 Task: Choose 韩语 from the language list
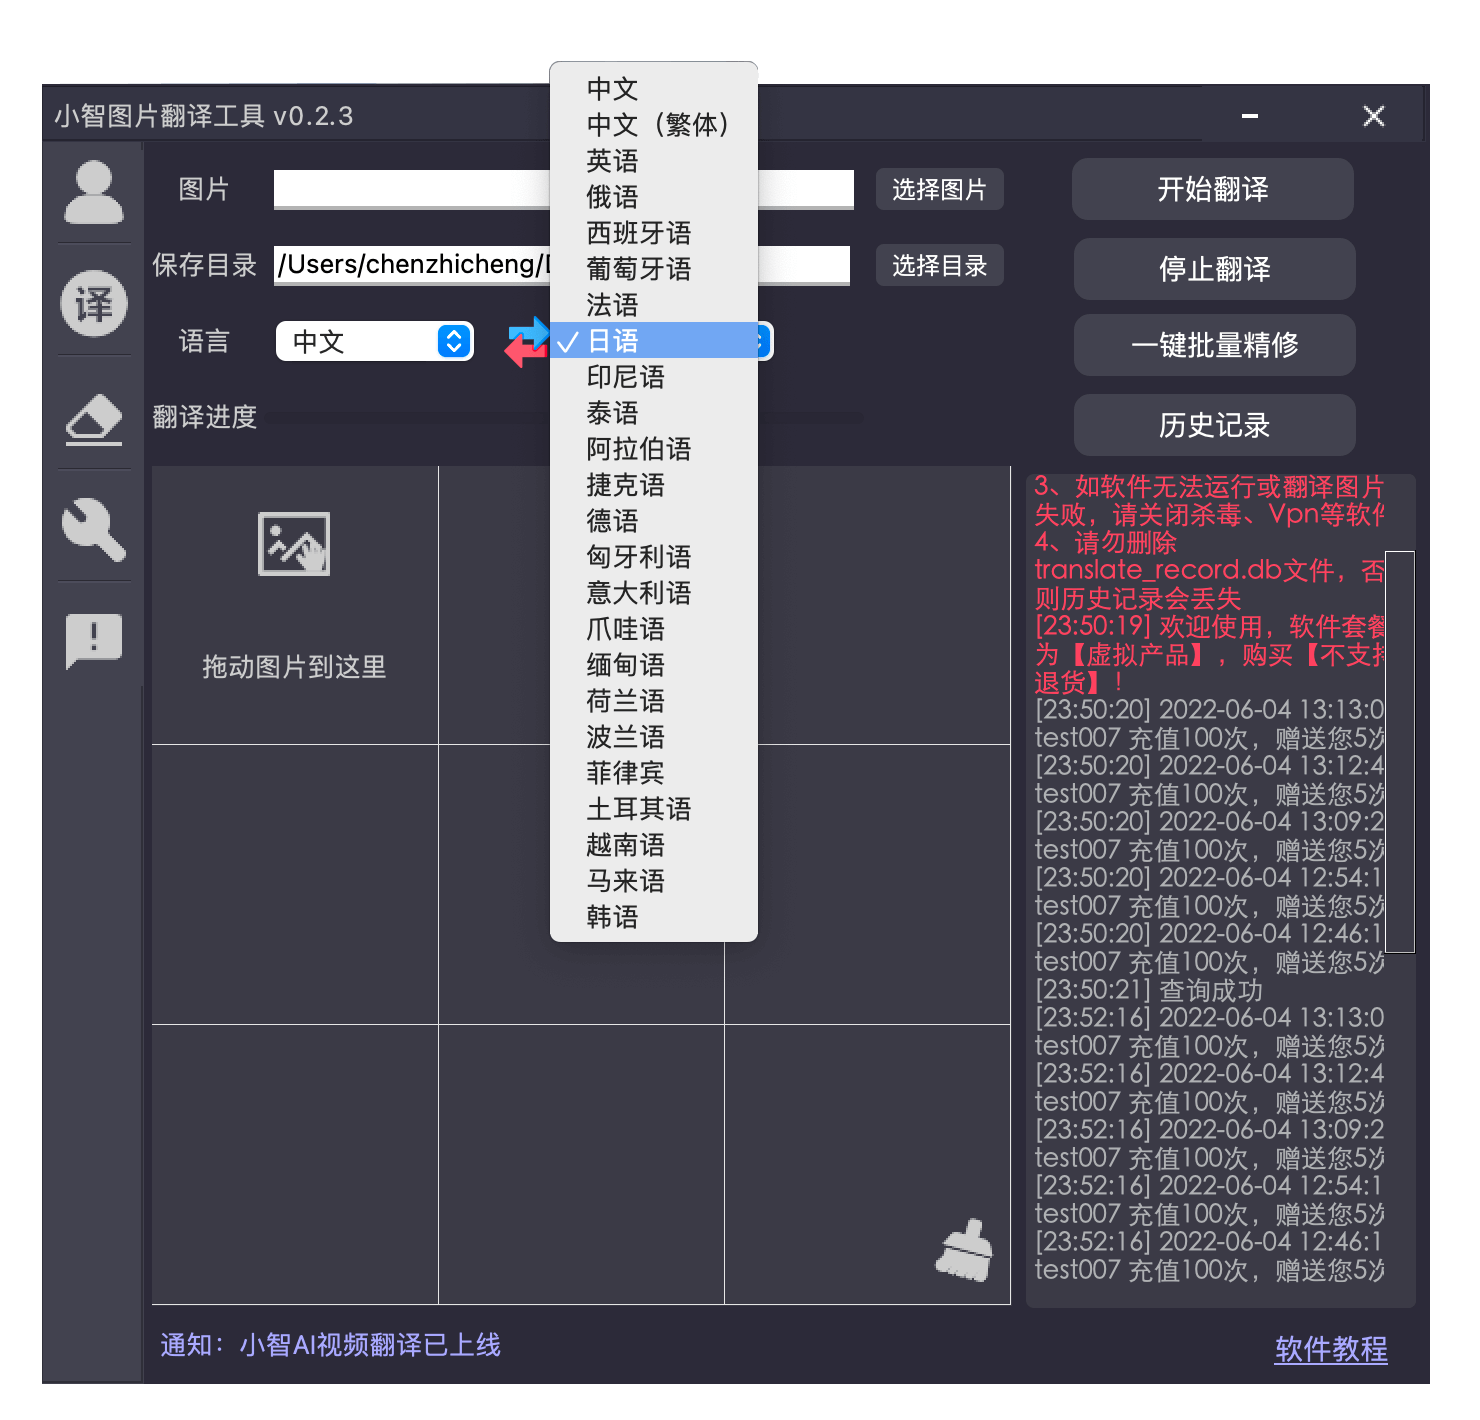(x=654, y=917)
